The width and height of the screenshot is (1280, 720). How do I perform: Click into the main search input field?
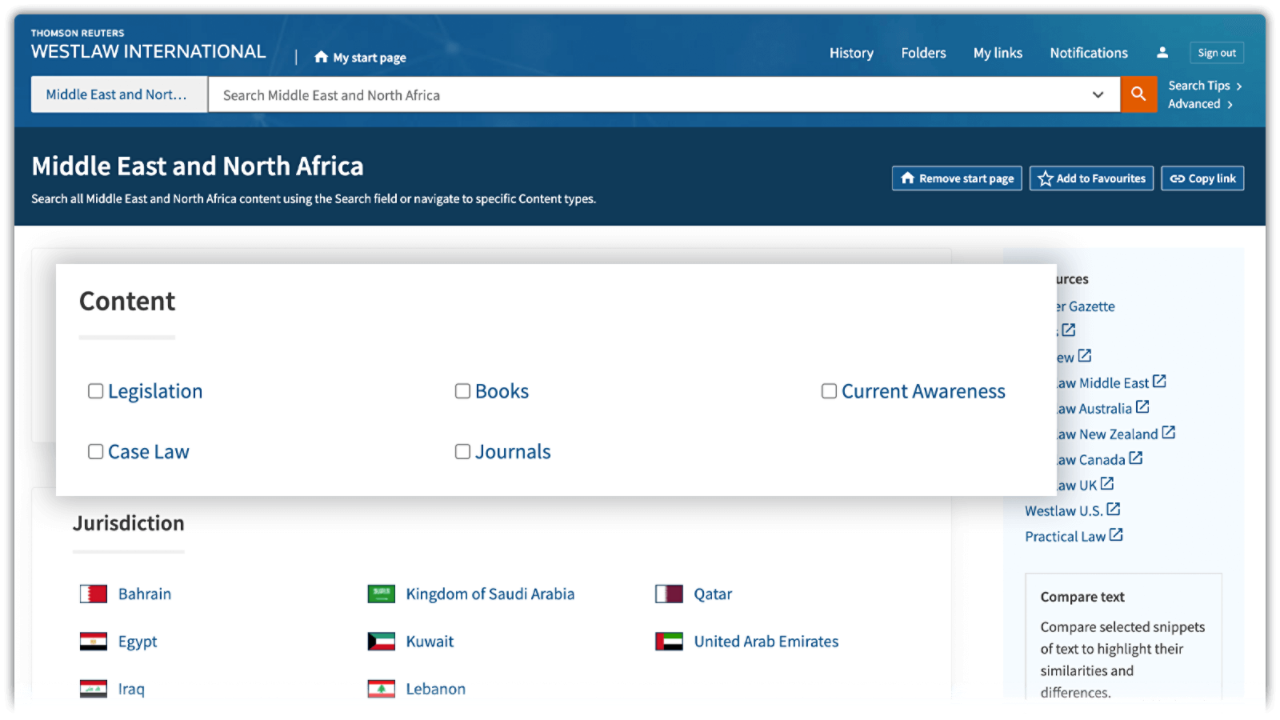pyautogui.click(x=640, y=95)
